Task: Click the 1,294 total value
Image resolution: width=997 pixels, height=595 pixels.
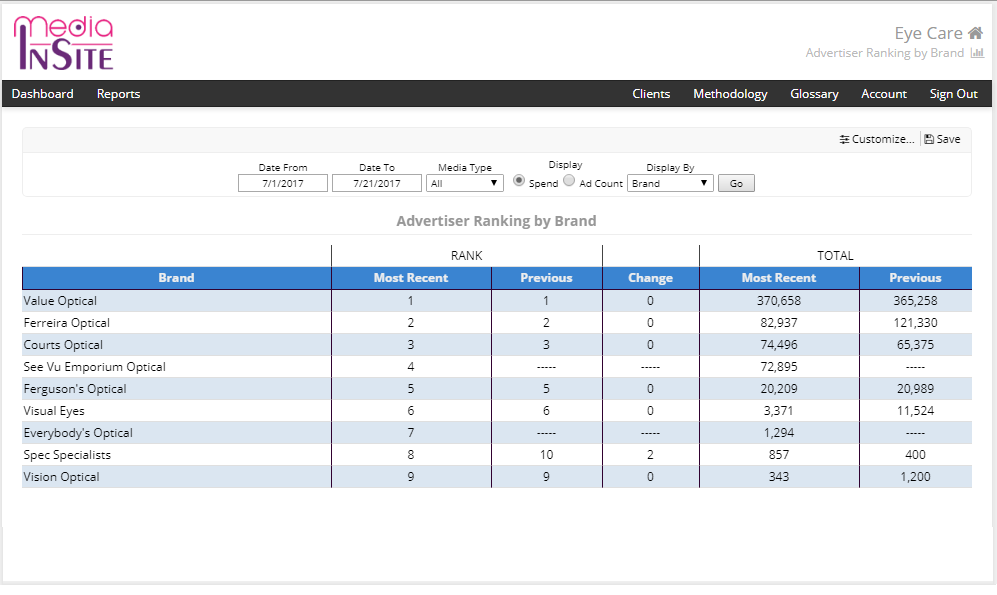Action: 779,433
